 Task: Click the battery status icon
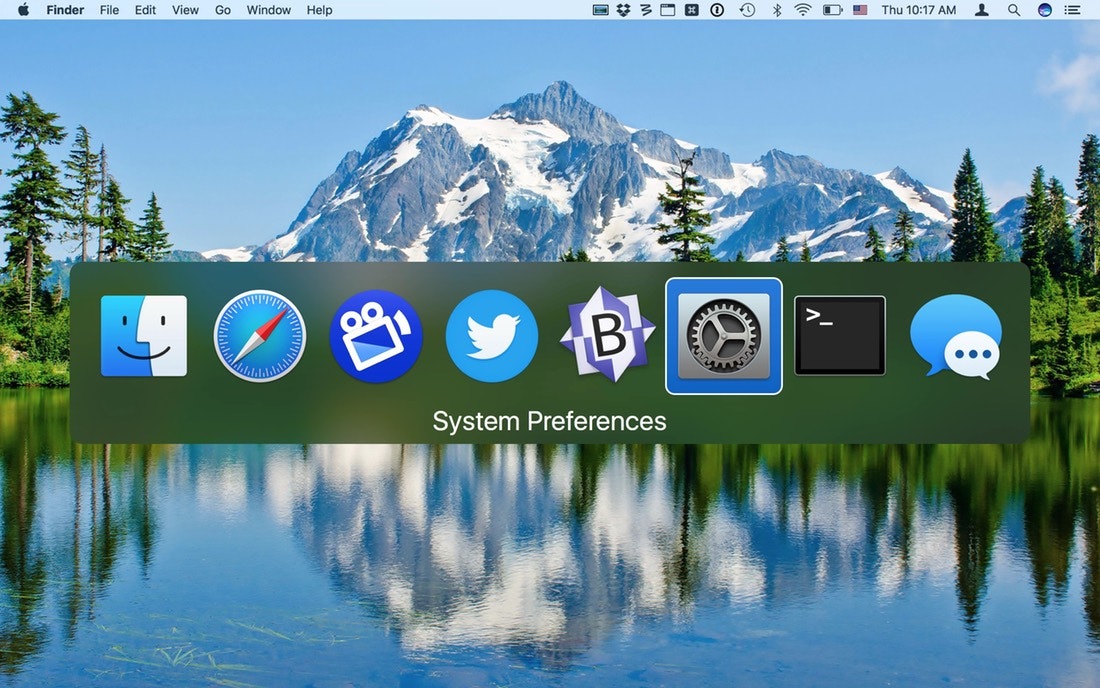coord(832,10)
